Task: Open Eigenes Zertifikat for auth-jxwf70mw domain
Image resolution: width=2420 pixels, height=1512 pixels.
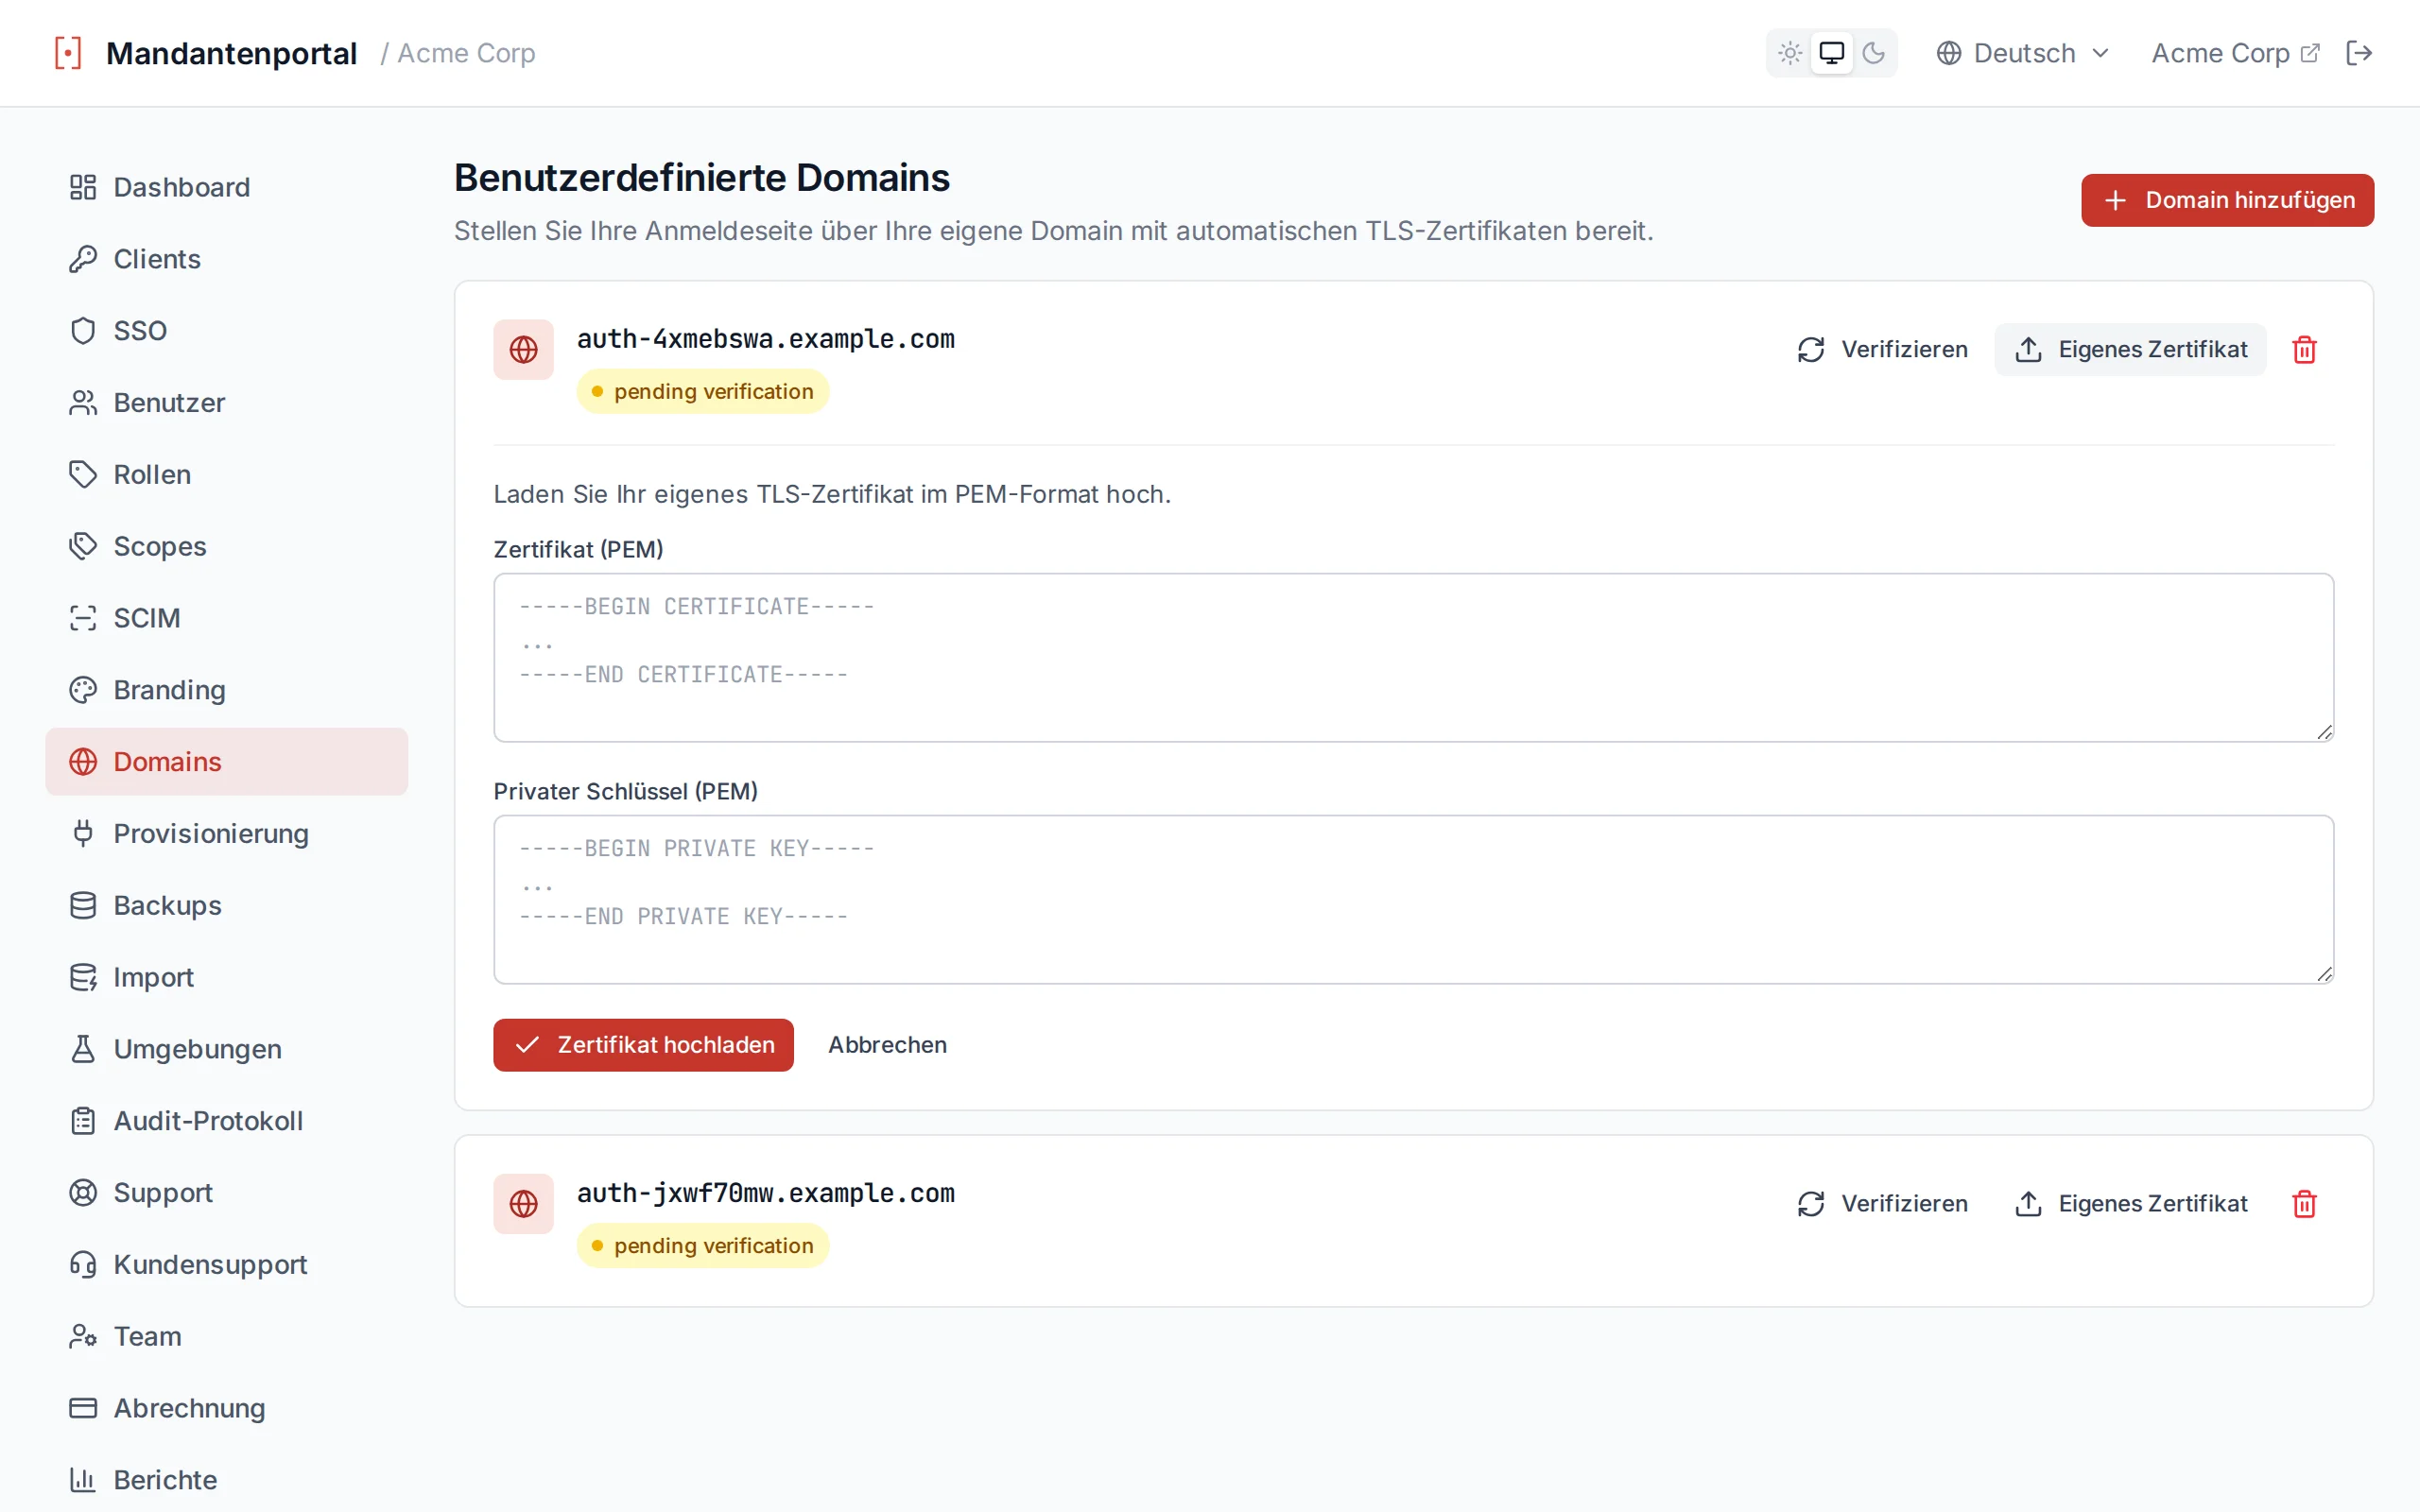Action: pyautogui.click(x=2130, y=1204)
